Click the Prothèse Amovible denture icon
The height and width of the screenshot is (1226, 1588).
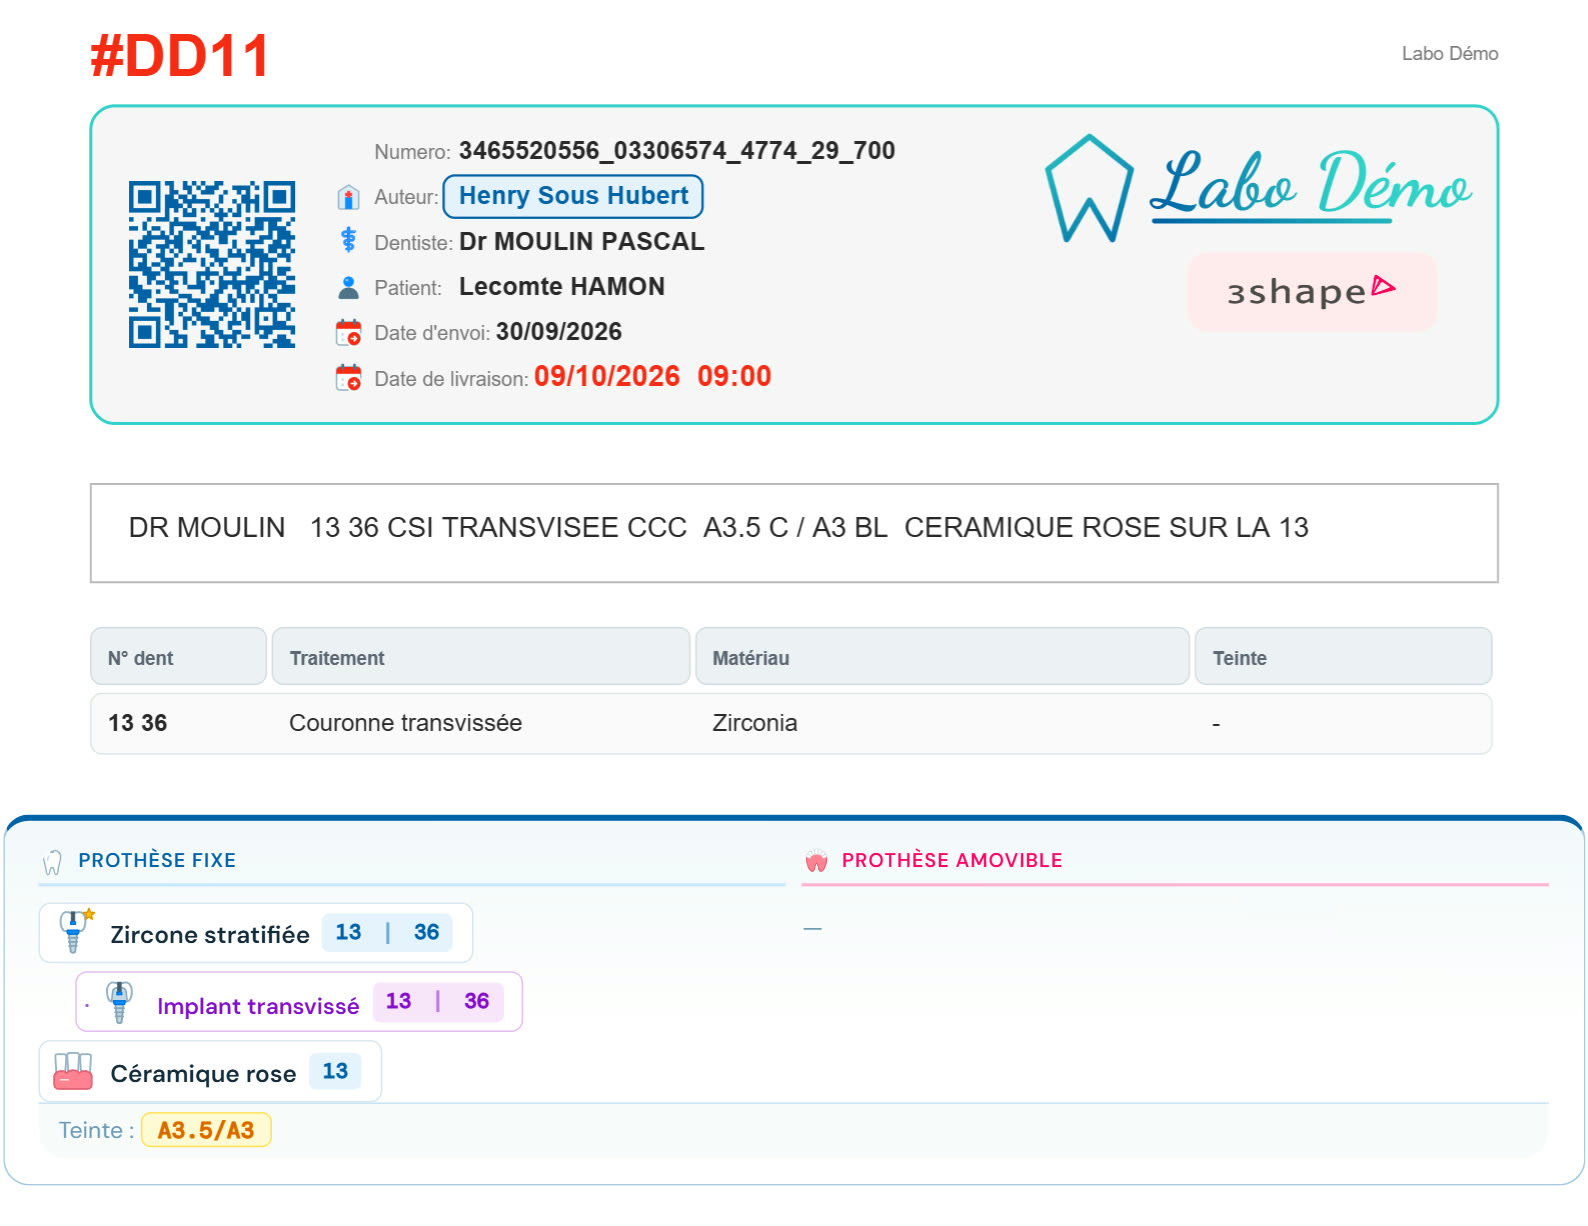(x=816, y=861)
